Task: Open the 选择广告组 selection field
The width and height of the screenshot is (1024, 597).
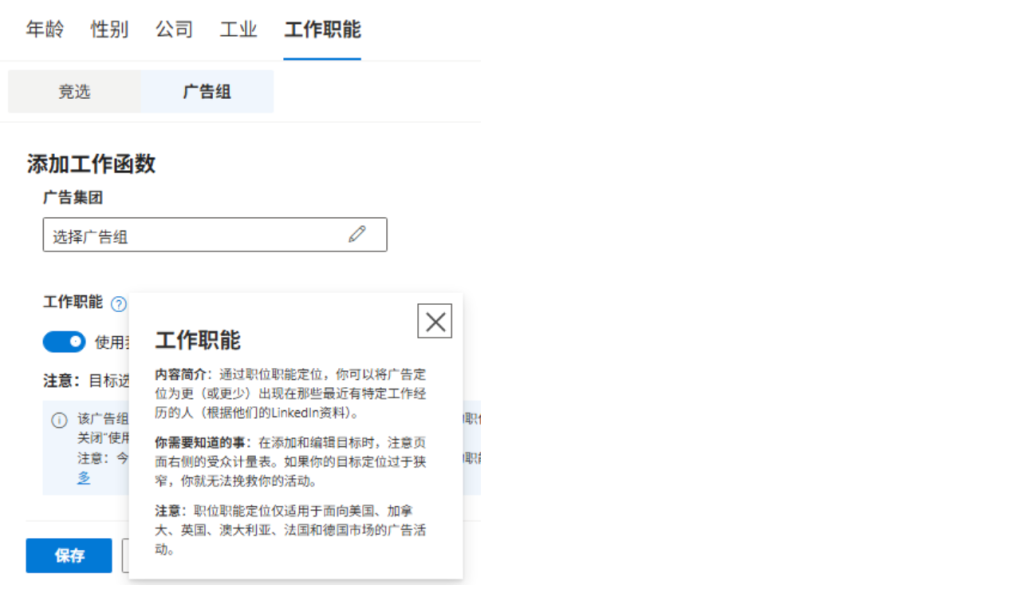Action: 200,235
